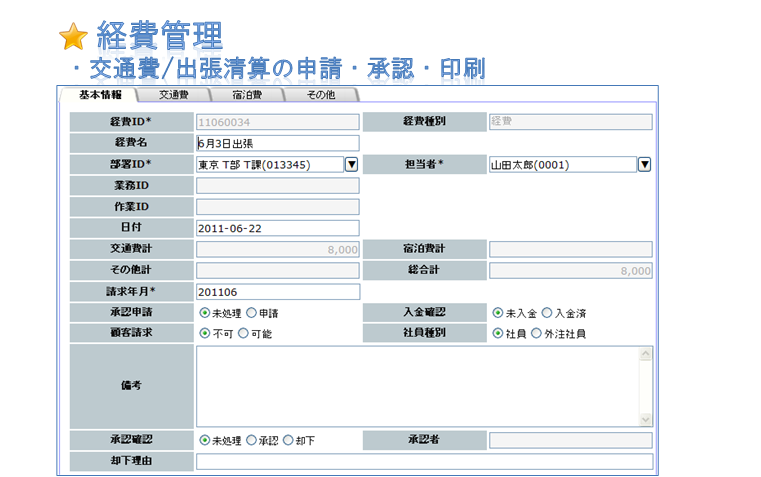Image resolution: width=761 pixels, height=477 pixels.
Task: Click the 経費管理 title text
Action: click(160, 35)
